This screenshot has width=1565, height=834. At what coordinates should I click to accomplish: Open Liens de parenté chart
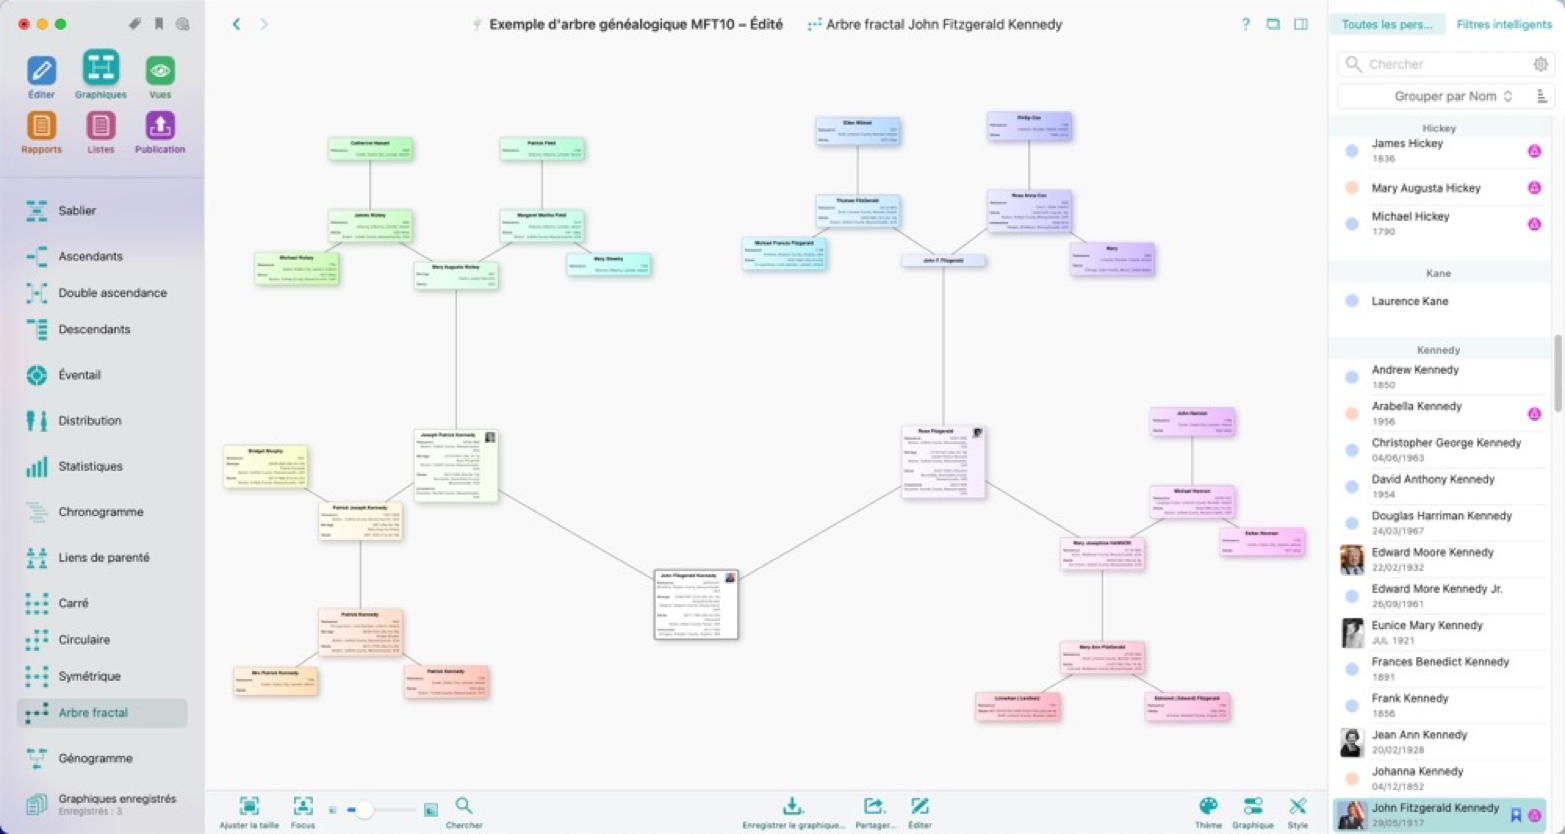tap(100, 558)
